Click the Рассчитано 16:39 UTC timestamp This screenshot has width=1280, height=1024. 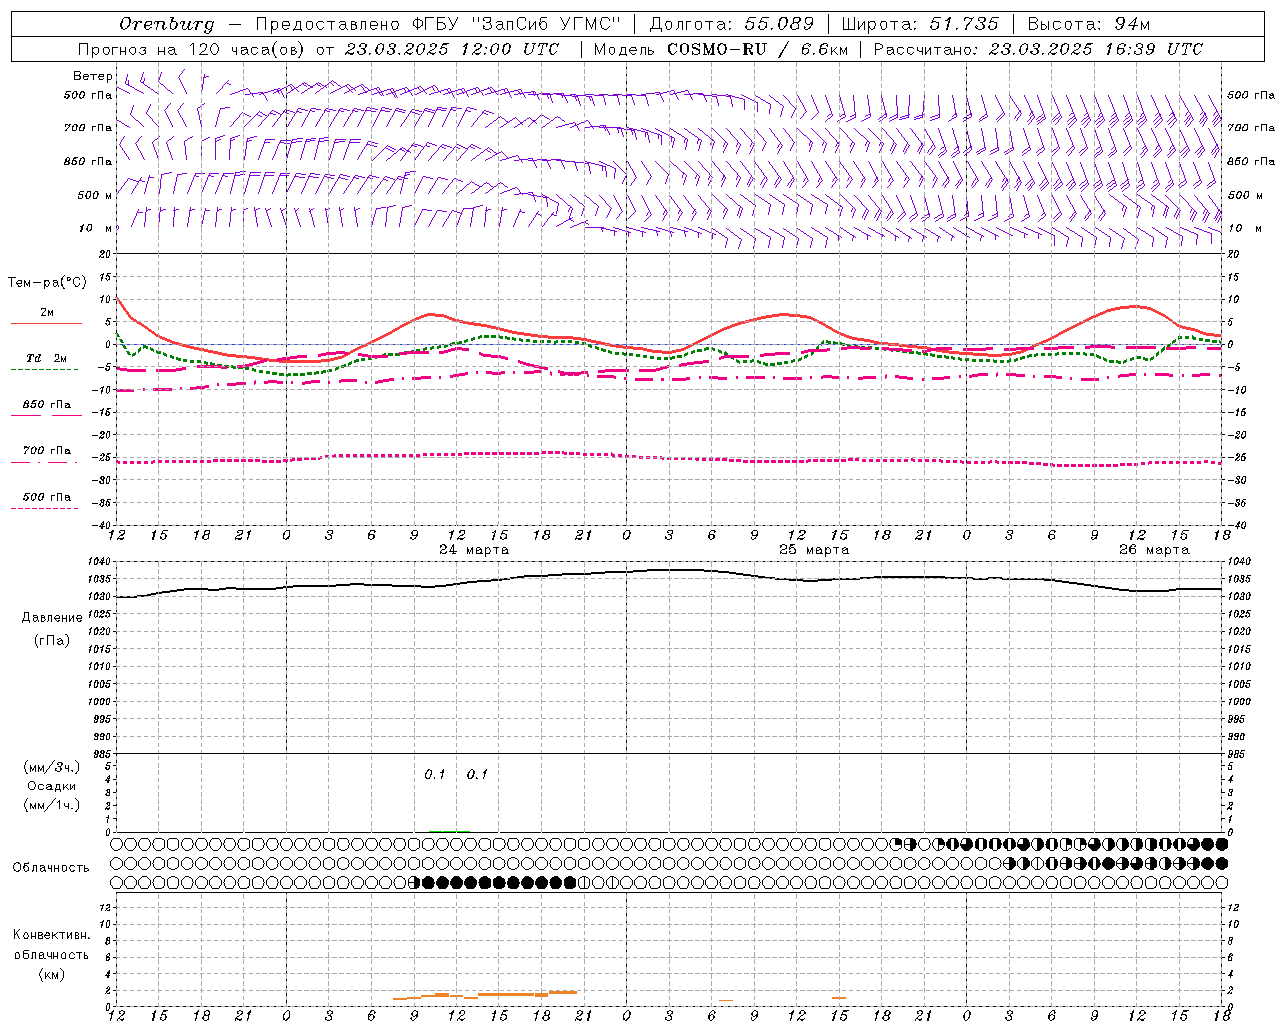[1037, 49]
